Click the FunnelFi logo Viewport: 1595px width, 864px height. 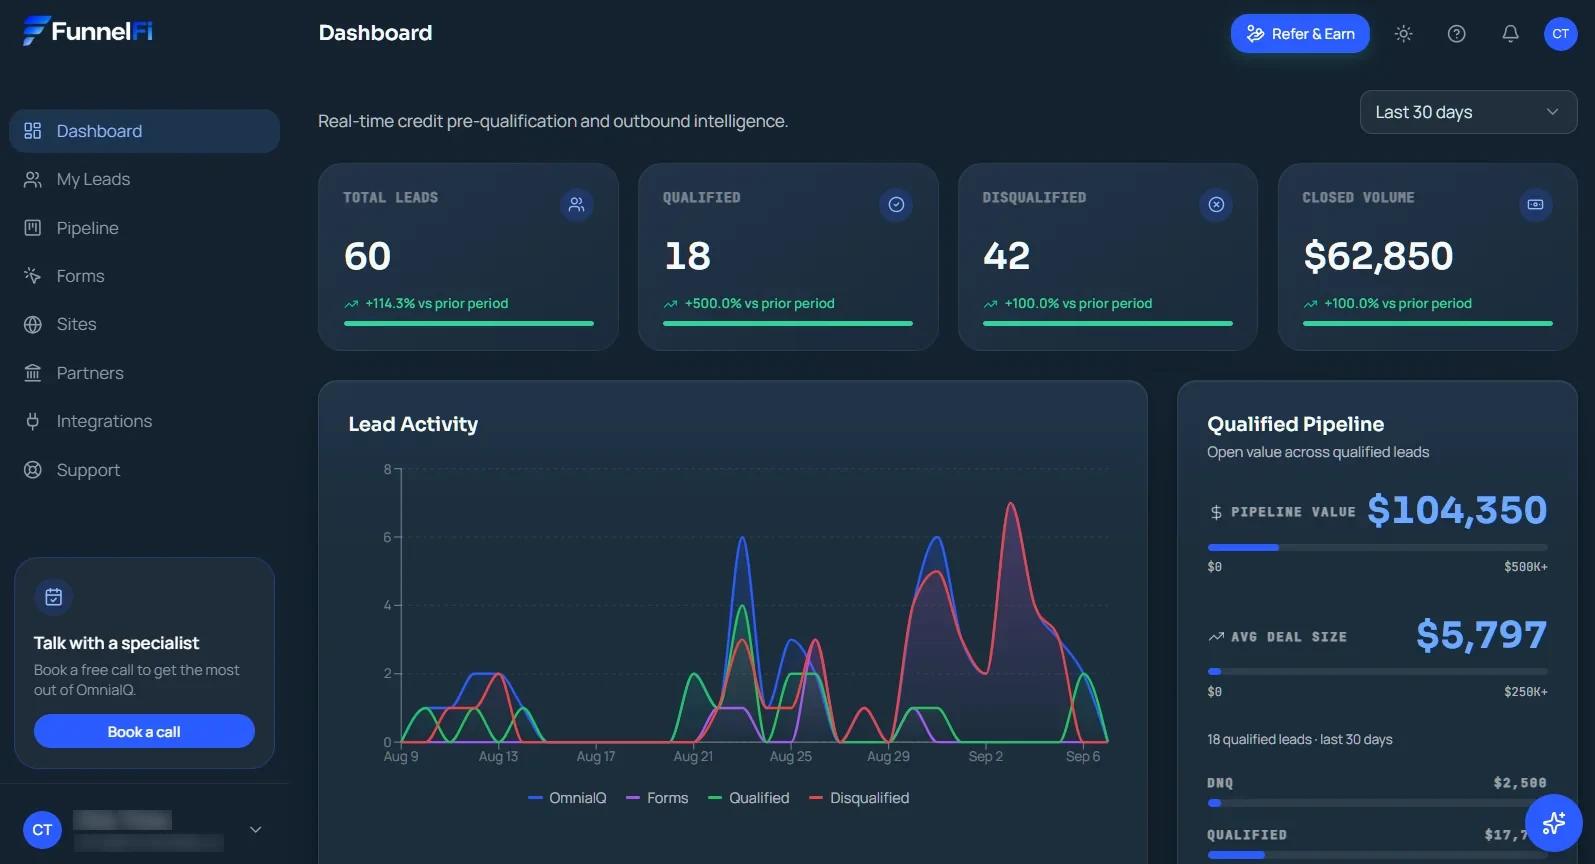coord(88,31)
